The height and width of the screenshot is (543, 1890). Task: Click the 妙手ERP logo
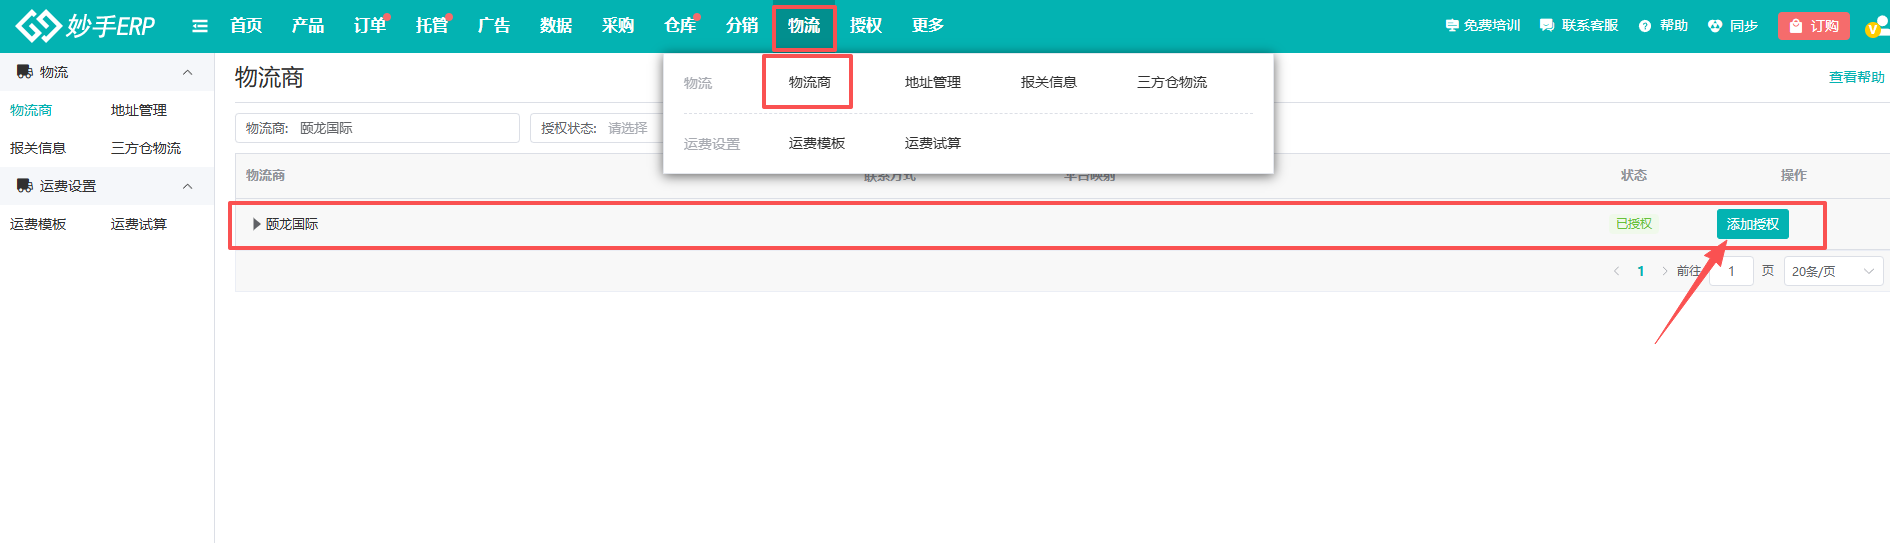click(86, 26)
